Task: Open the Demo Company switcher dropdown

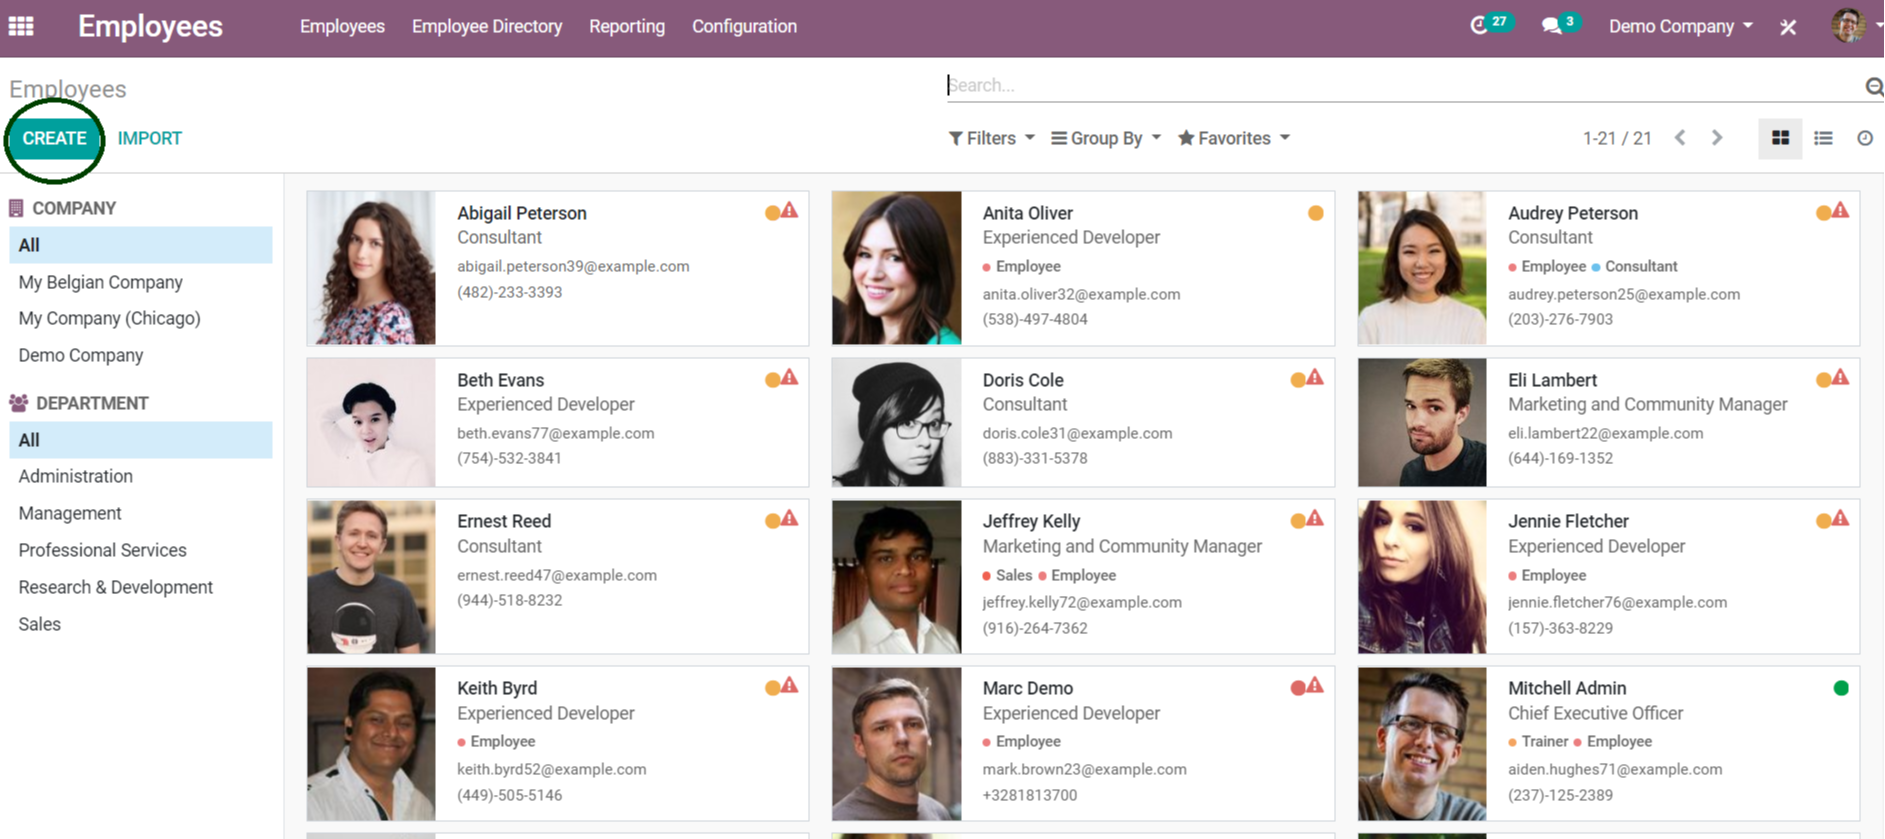Action: coord(1680,26)
